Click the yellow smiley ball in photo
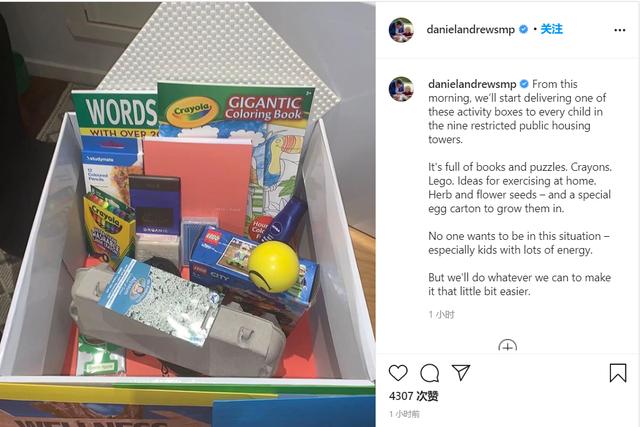 (x=273, y=267)
